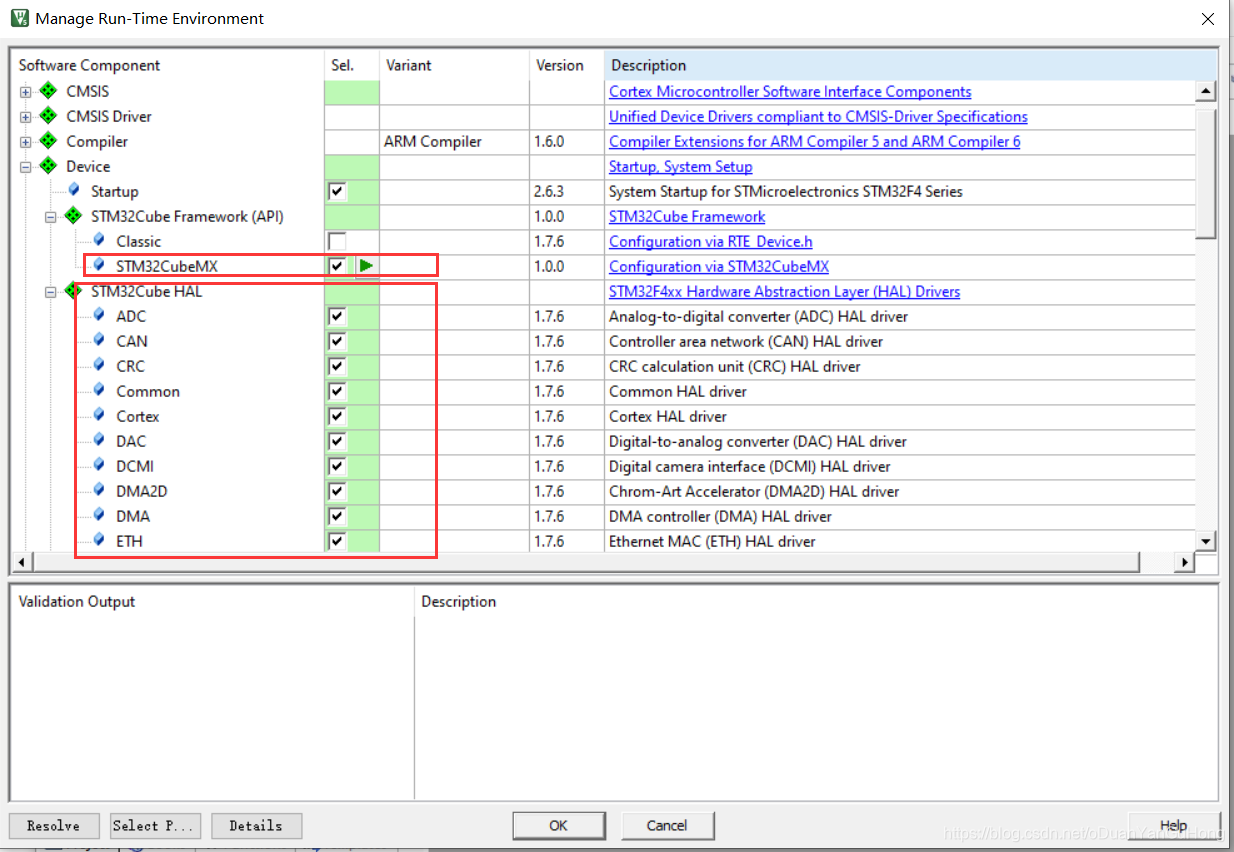
Task: Open Cortex Microcontroller Software Interface Components link
Action: (x=790, y=91)
